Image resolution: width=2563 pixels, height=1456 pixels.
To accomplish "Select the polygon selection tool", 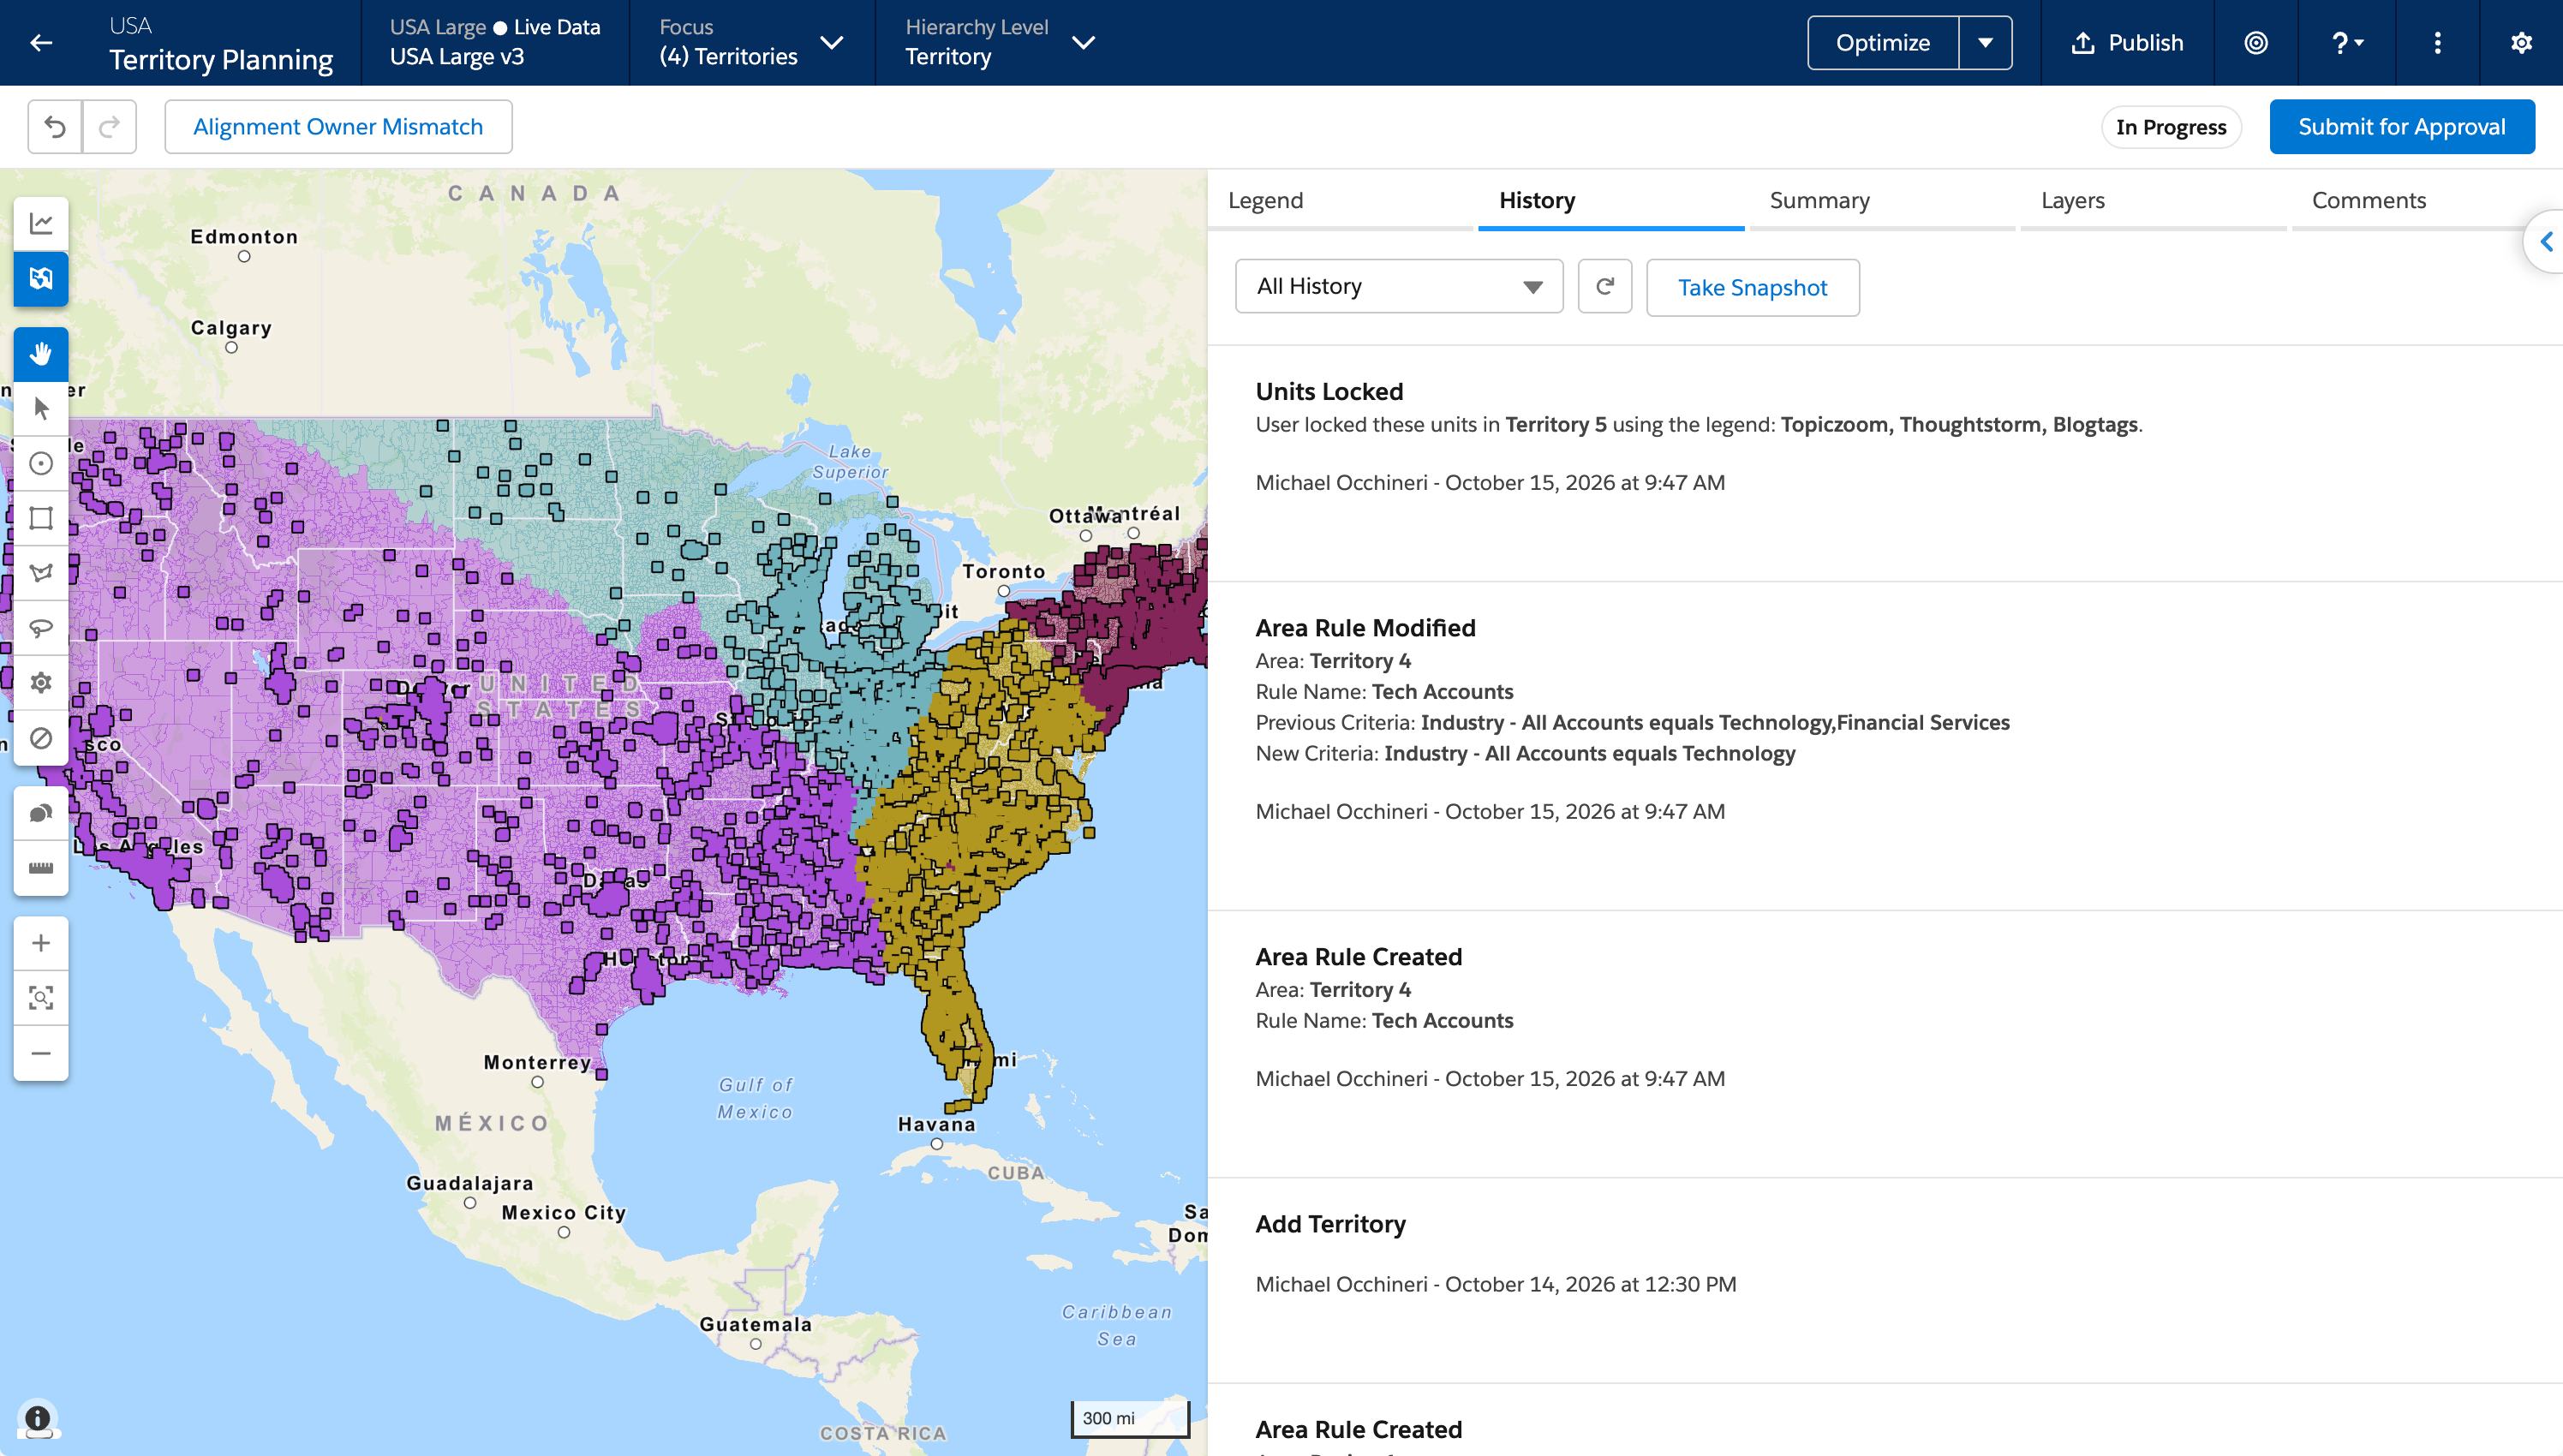I will [41, 573].
